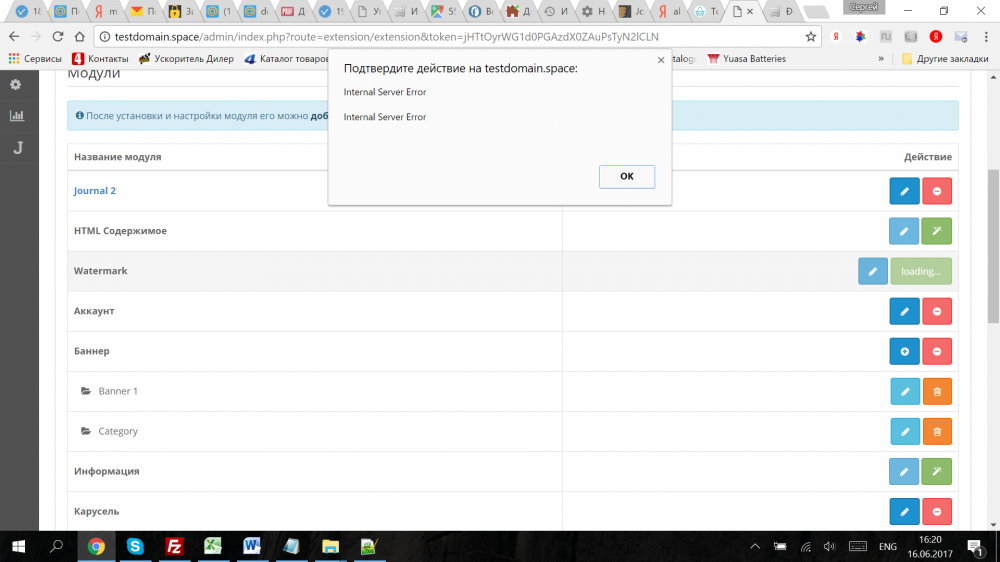Switch to Skype in the taskbar
The width and height of the screenshot is (1000, 562).
point(135,547)
